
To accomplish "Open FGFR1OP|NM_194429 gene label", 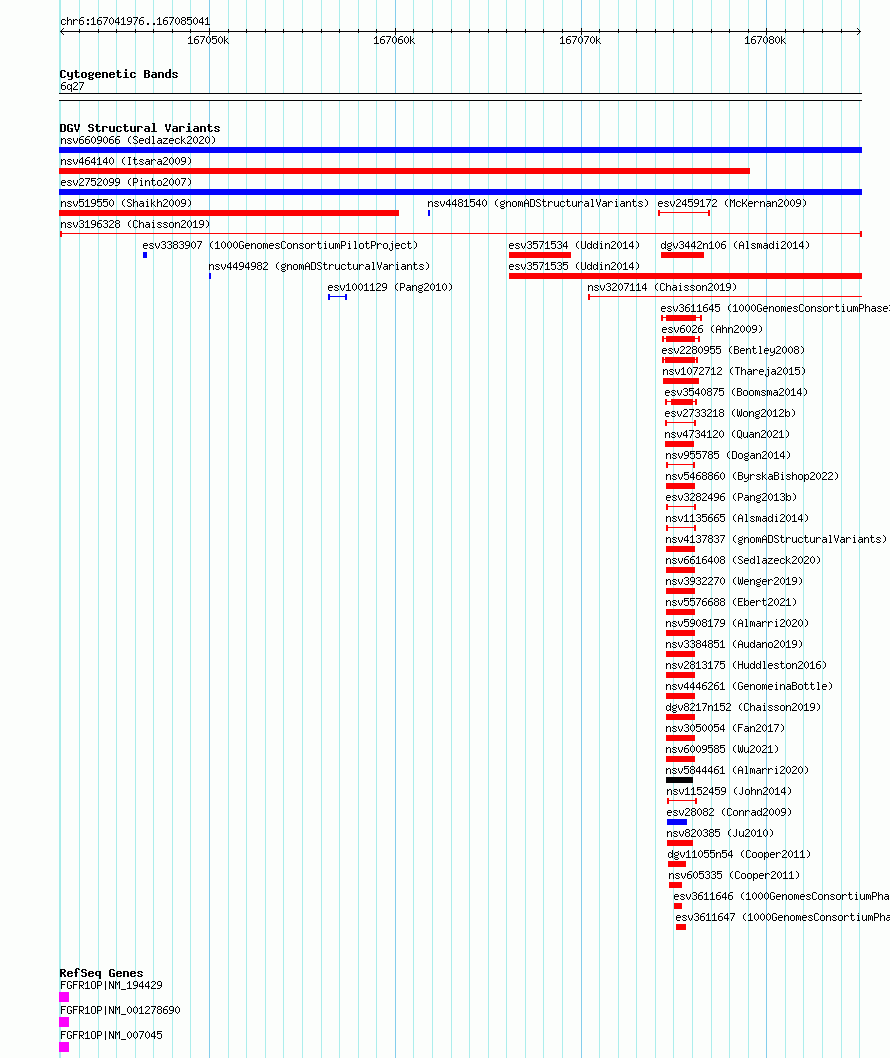I will coord(111,985).
